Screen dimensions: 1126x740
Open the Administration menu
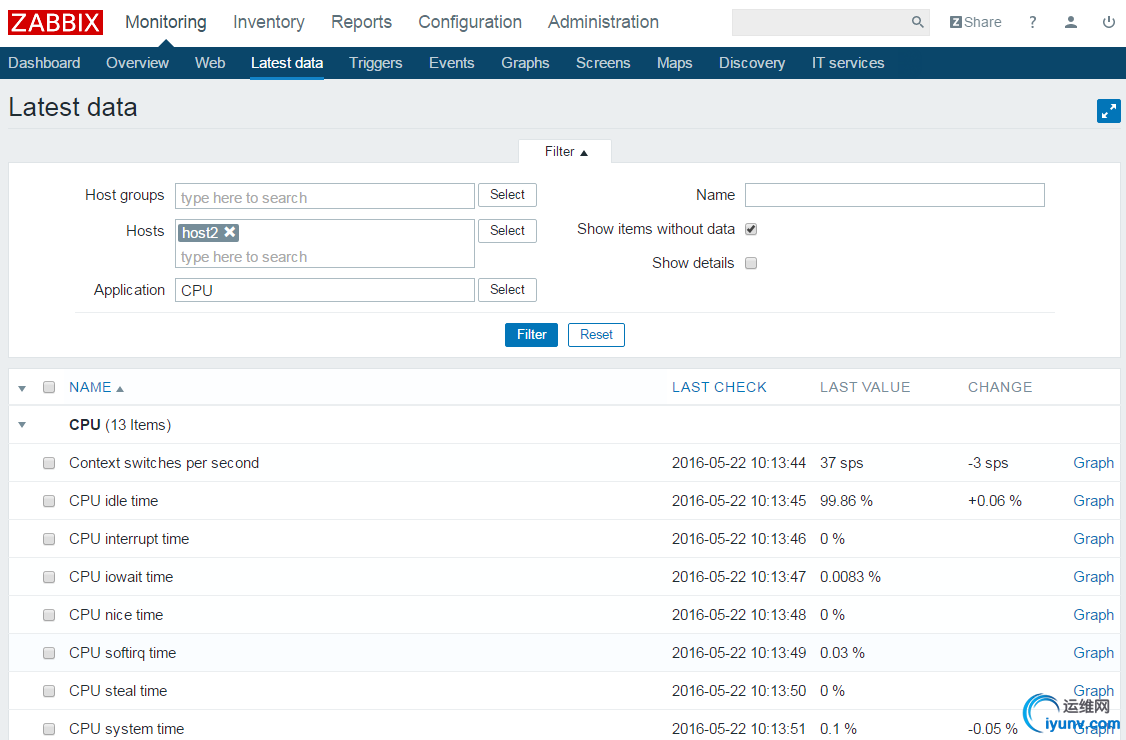point(603,22)
